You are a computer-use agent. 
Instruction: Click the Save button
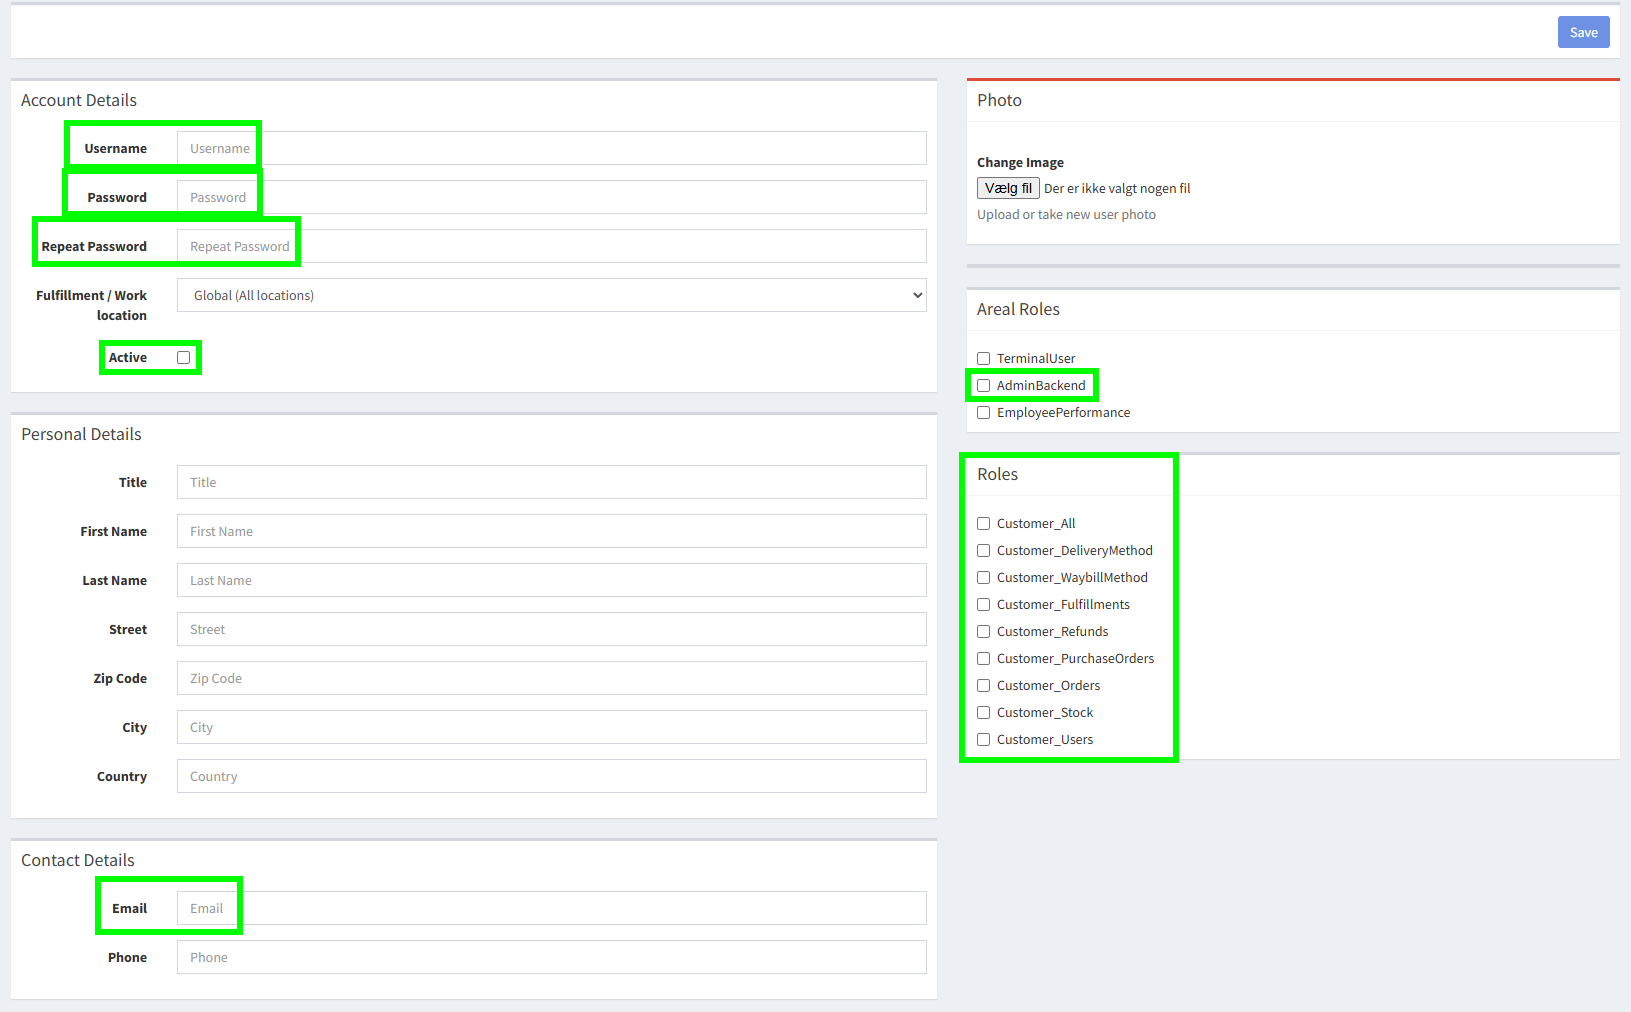pos(1583,32)
